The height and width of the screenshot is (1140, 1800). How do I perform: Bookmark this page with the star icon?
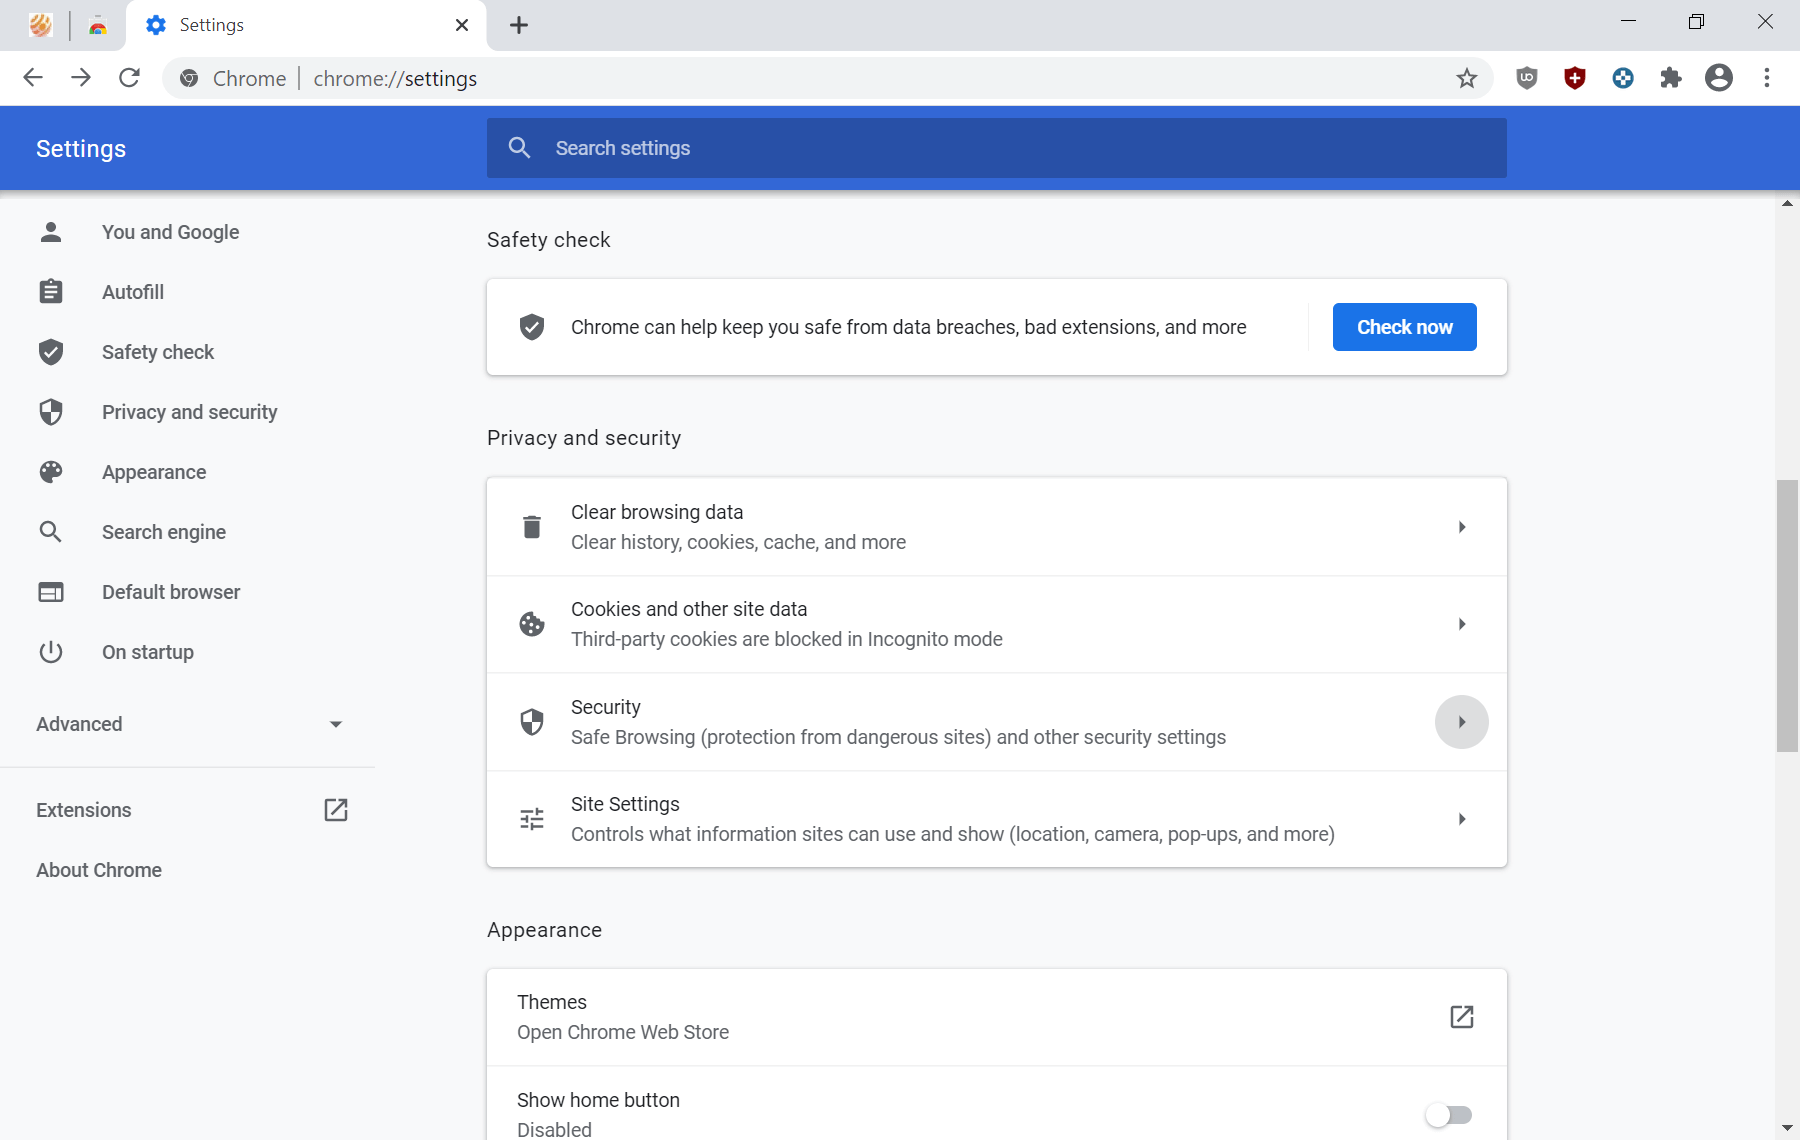1466,78
